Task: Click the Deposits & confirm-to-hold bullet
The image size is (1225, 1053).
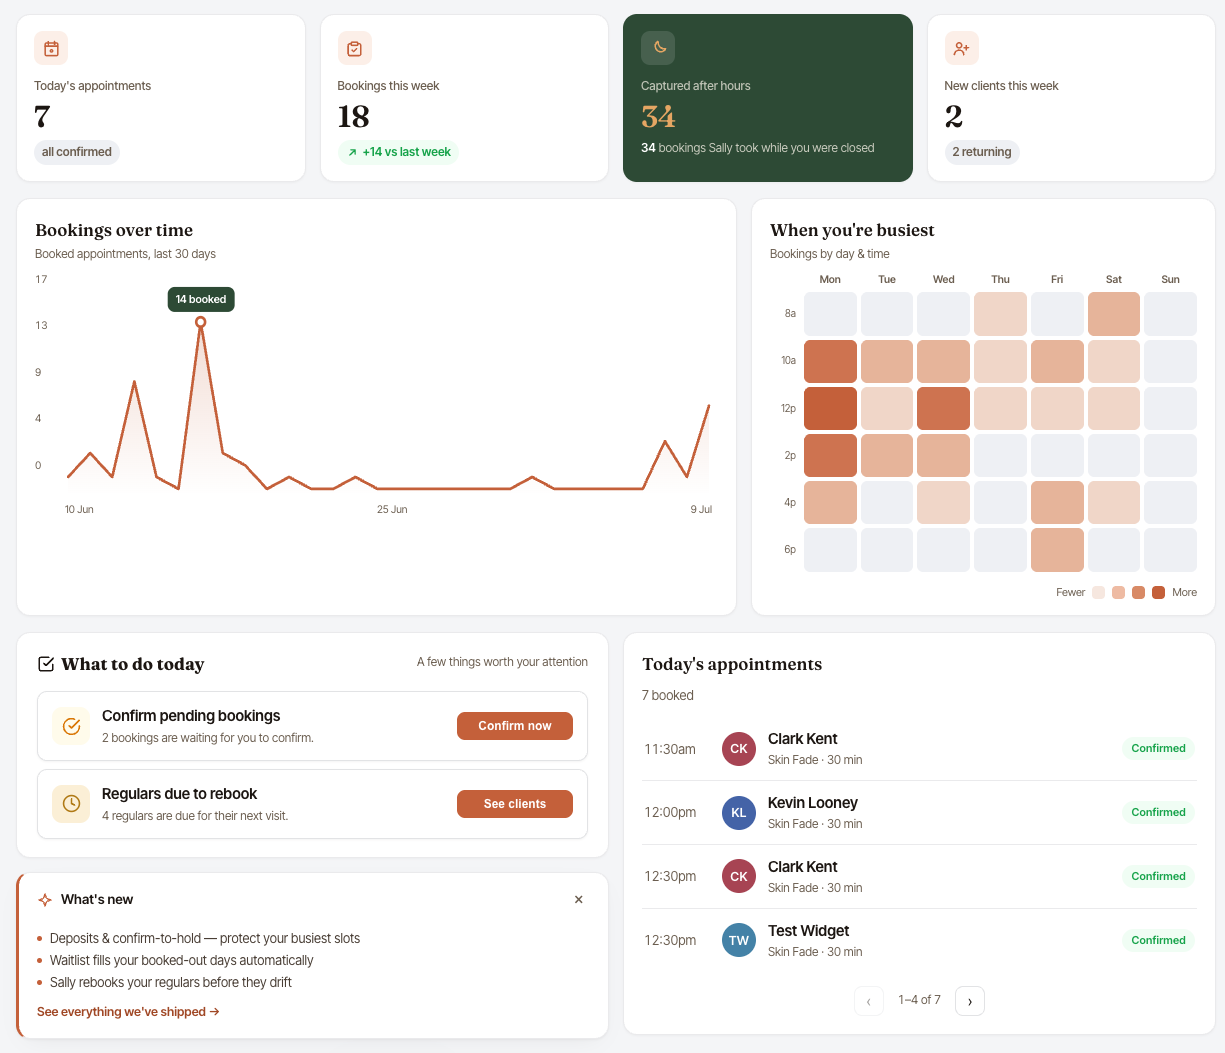Action: point(204,938)
